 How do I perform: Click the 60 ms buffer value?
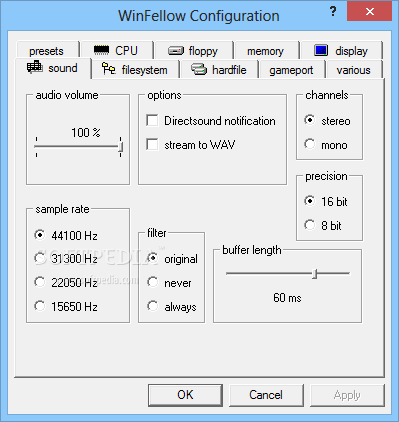coord(287,297)
